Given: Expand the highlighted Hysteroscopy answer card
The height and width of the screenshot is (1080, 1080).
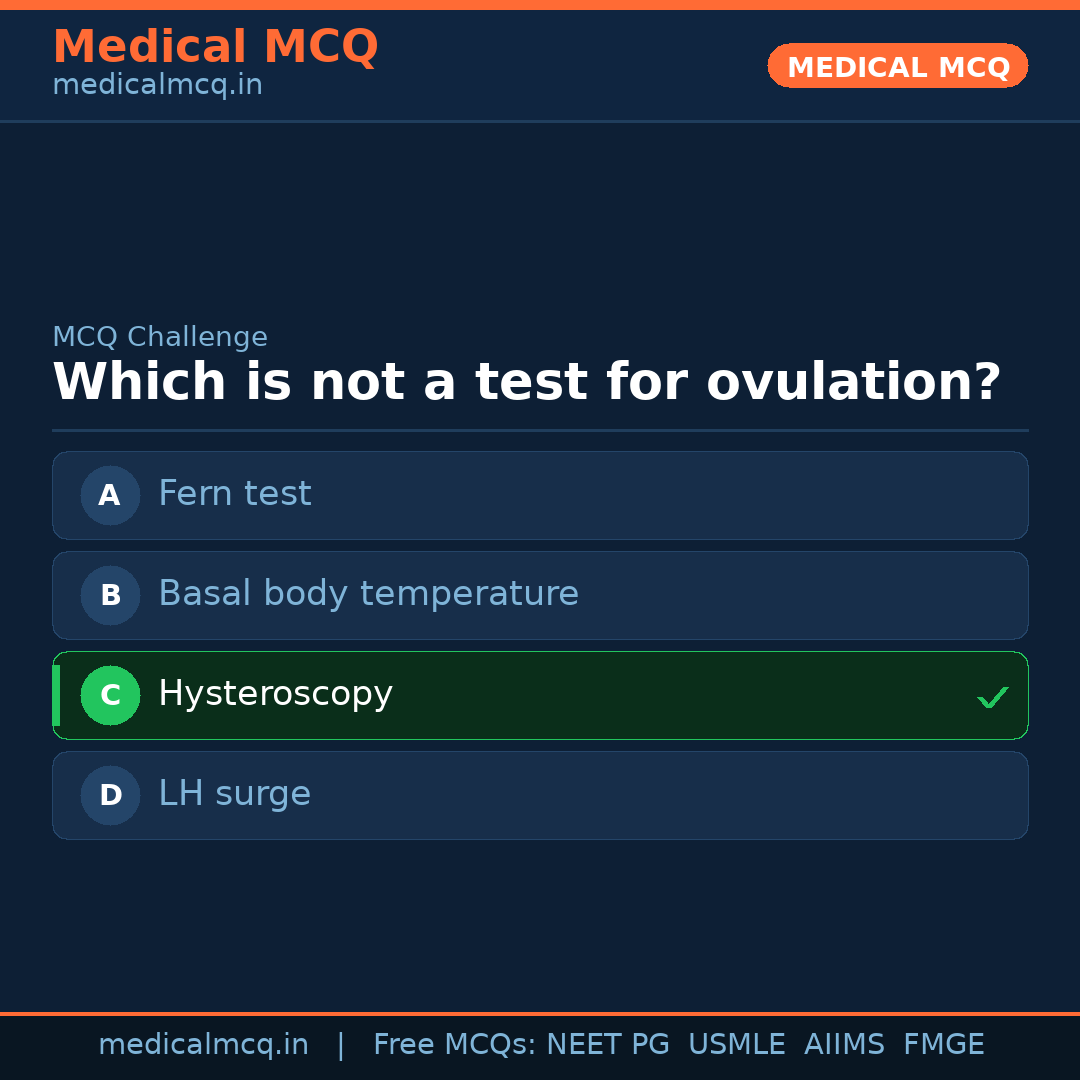Looking at the screenshot, I should pyautogui.click(x=540, y=695).
